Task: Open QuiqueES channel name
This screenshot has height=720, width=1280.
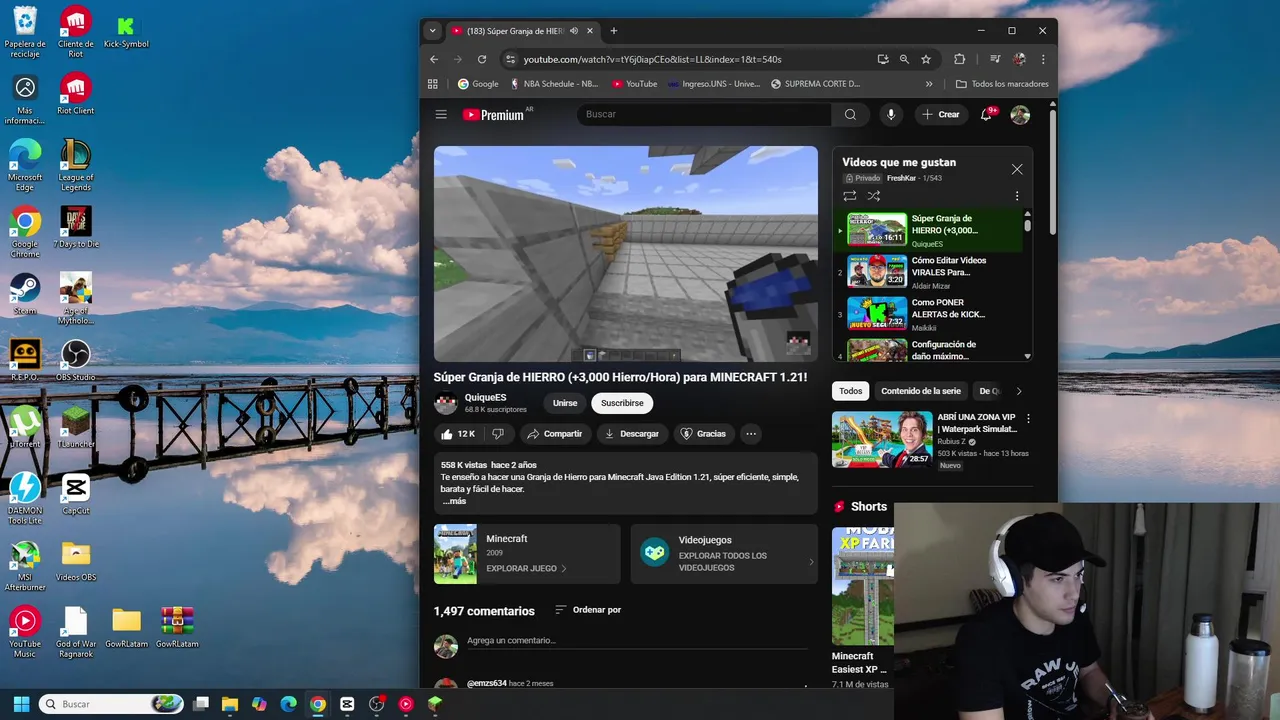Action: (x=486, y=397)
